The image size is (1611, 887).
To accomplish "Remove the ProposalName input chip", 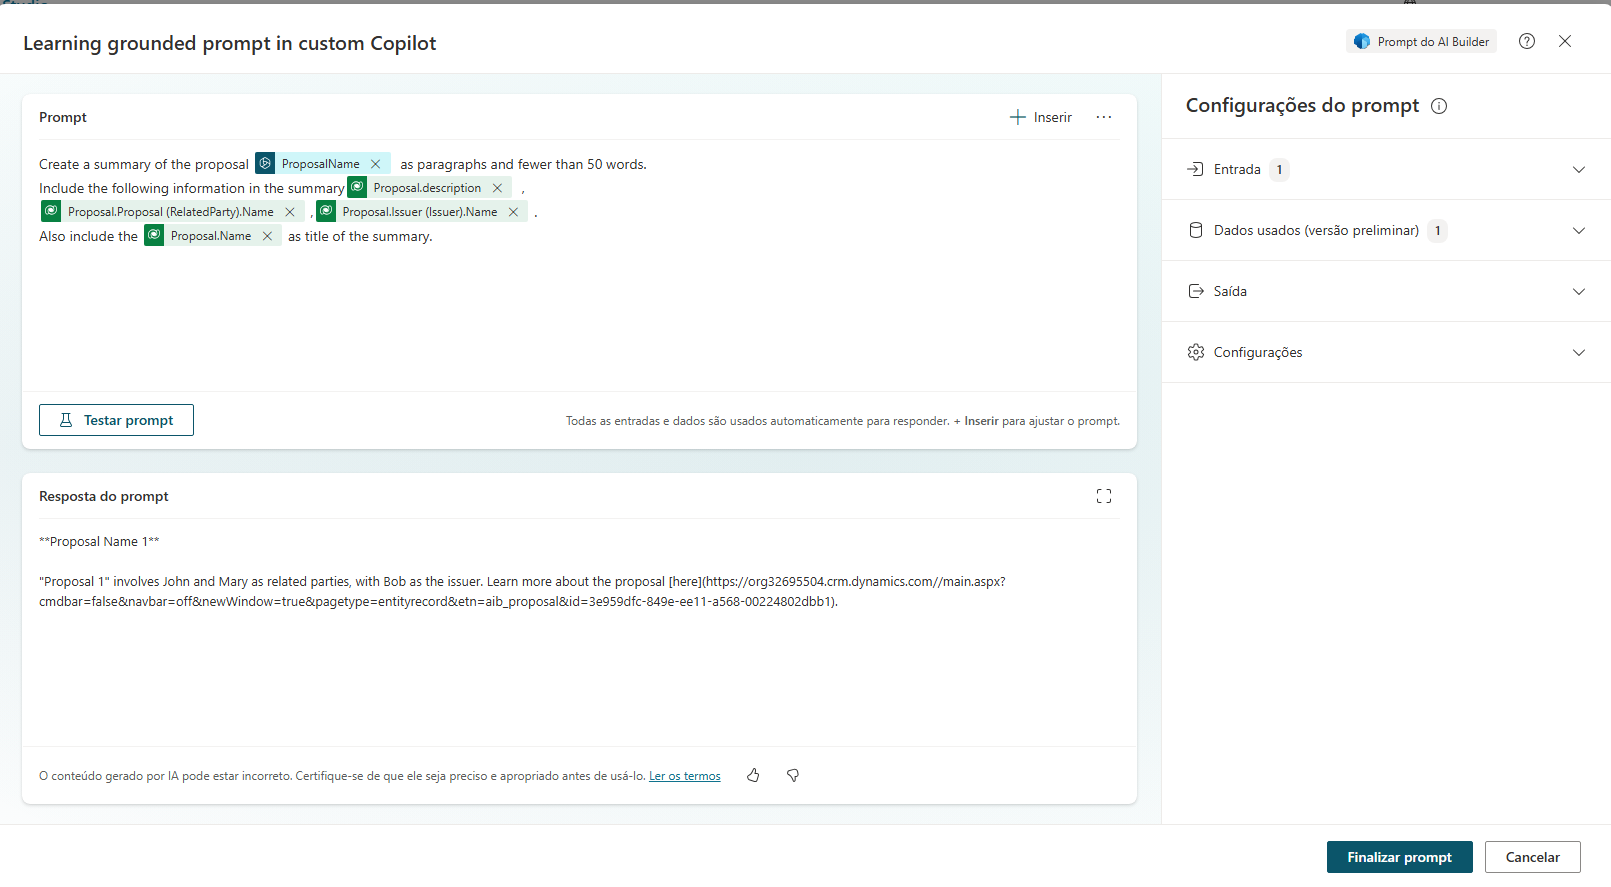I will (x=376, y=164).
